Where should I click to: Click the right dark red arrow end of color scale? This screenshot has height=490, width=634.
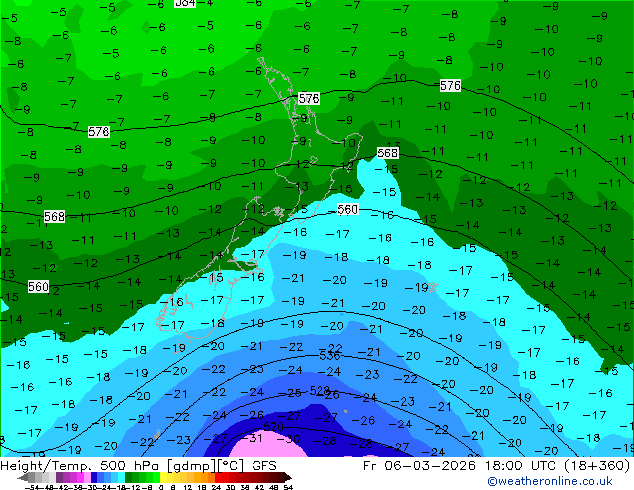click(287, 477)
